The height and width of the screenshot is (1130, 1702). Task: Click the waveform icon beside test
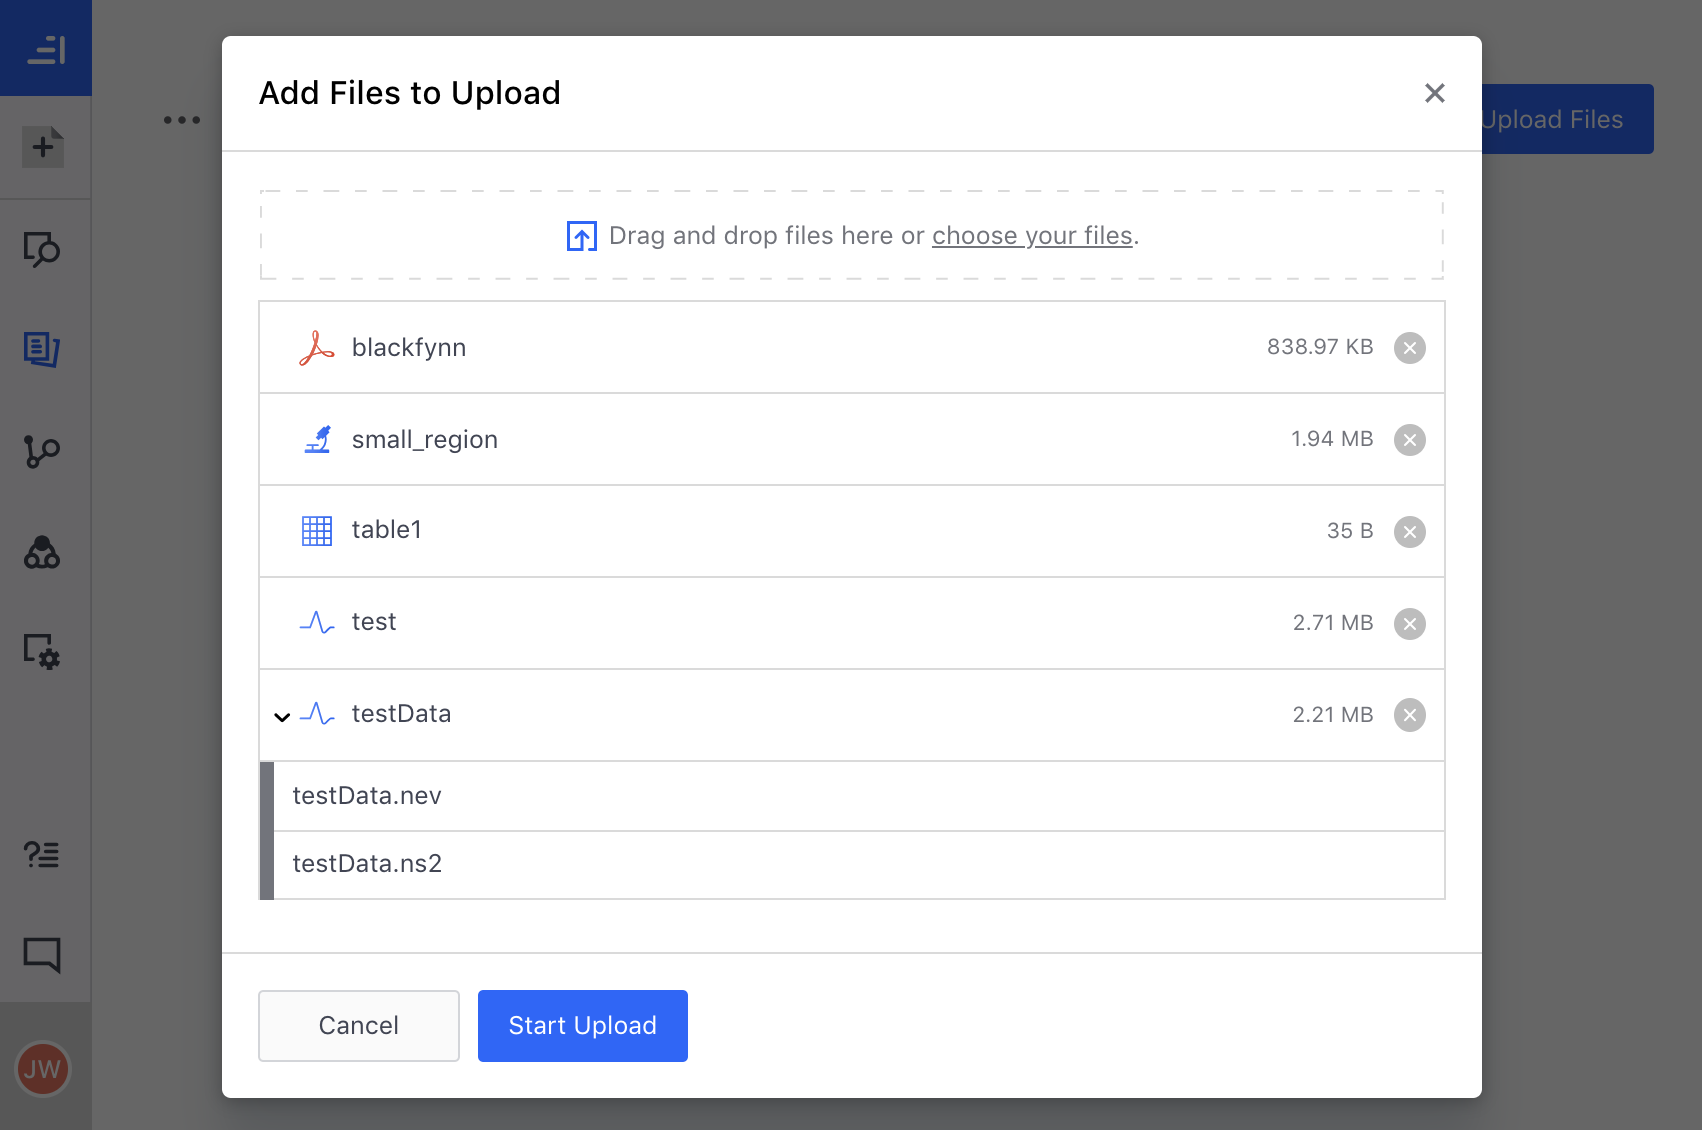pyautogui.click(x=317, y=623)
